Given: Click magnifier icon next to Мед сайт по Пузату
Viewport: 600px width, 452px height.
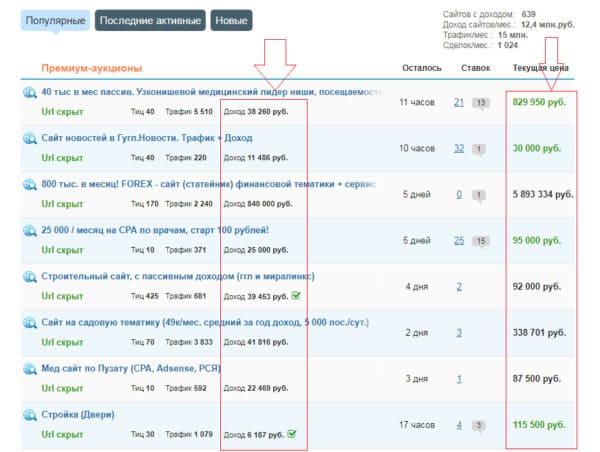Looking at the screenshot, I should click(x=30, y=368).
